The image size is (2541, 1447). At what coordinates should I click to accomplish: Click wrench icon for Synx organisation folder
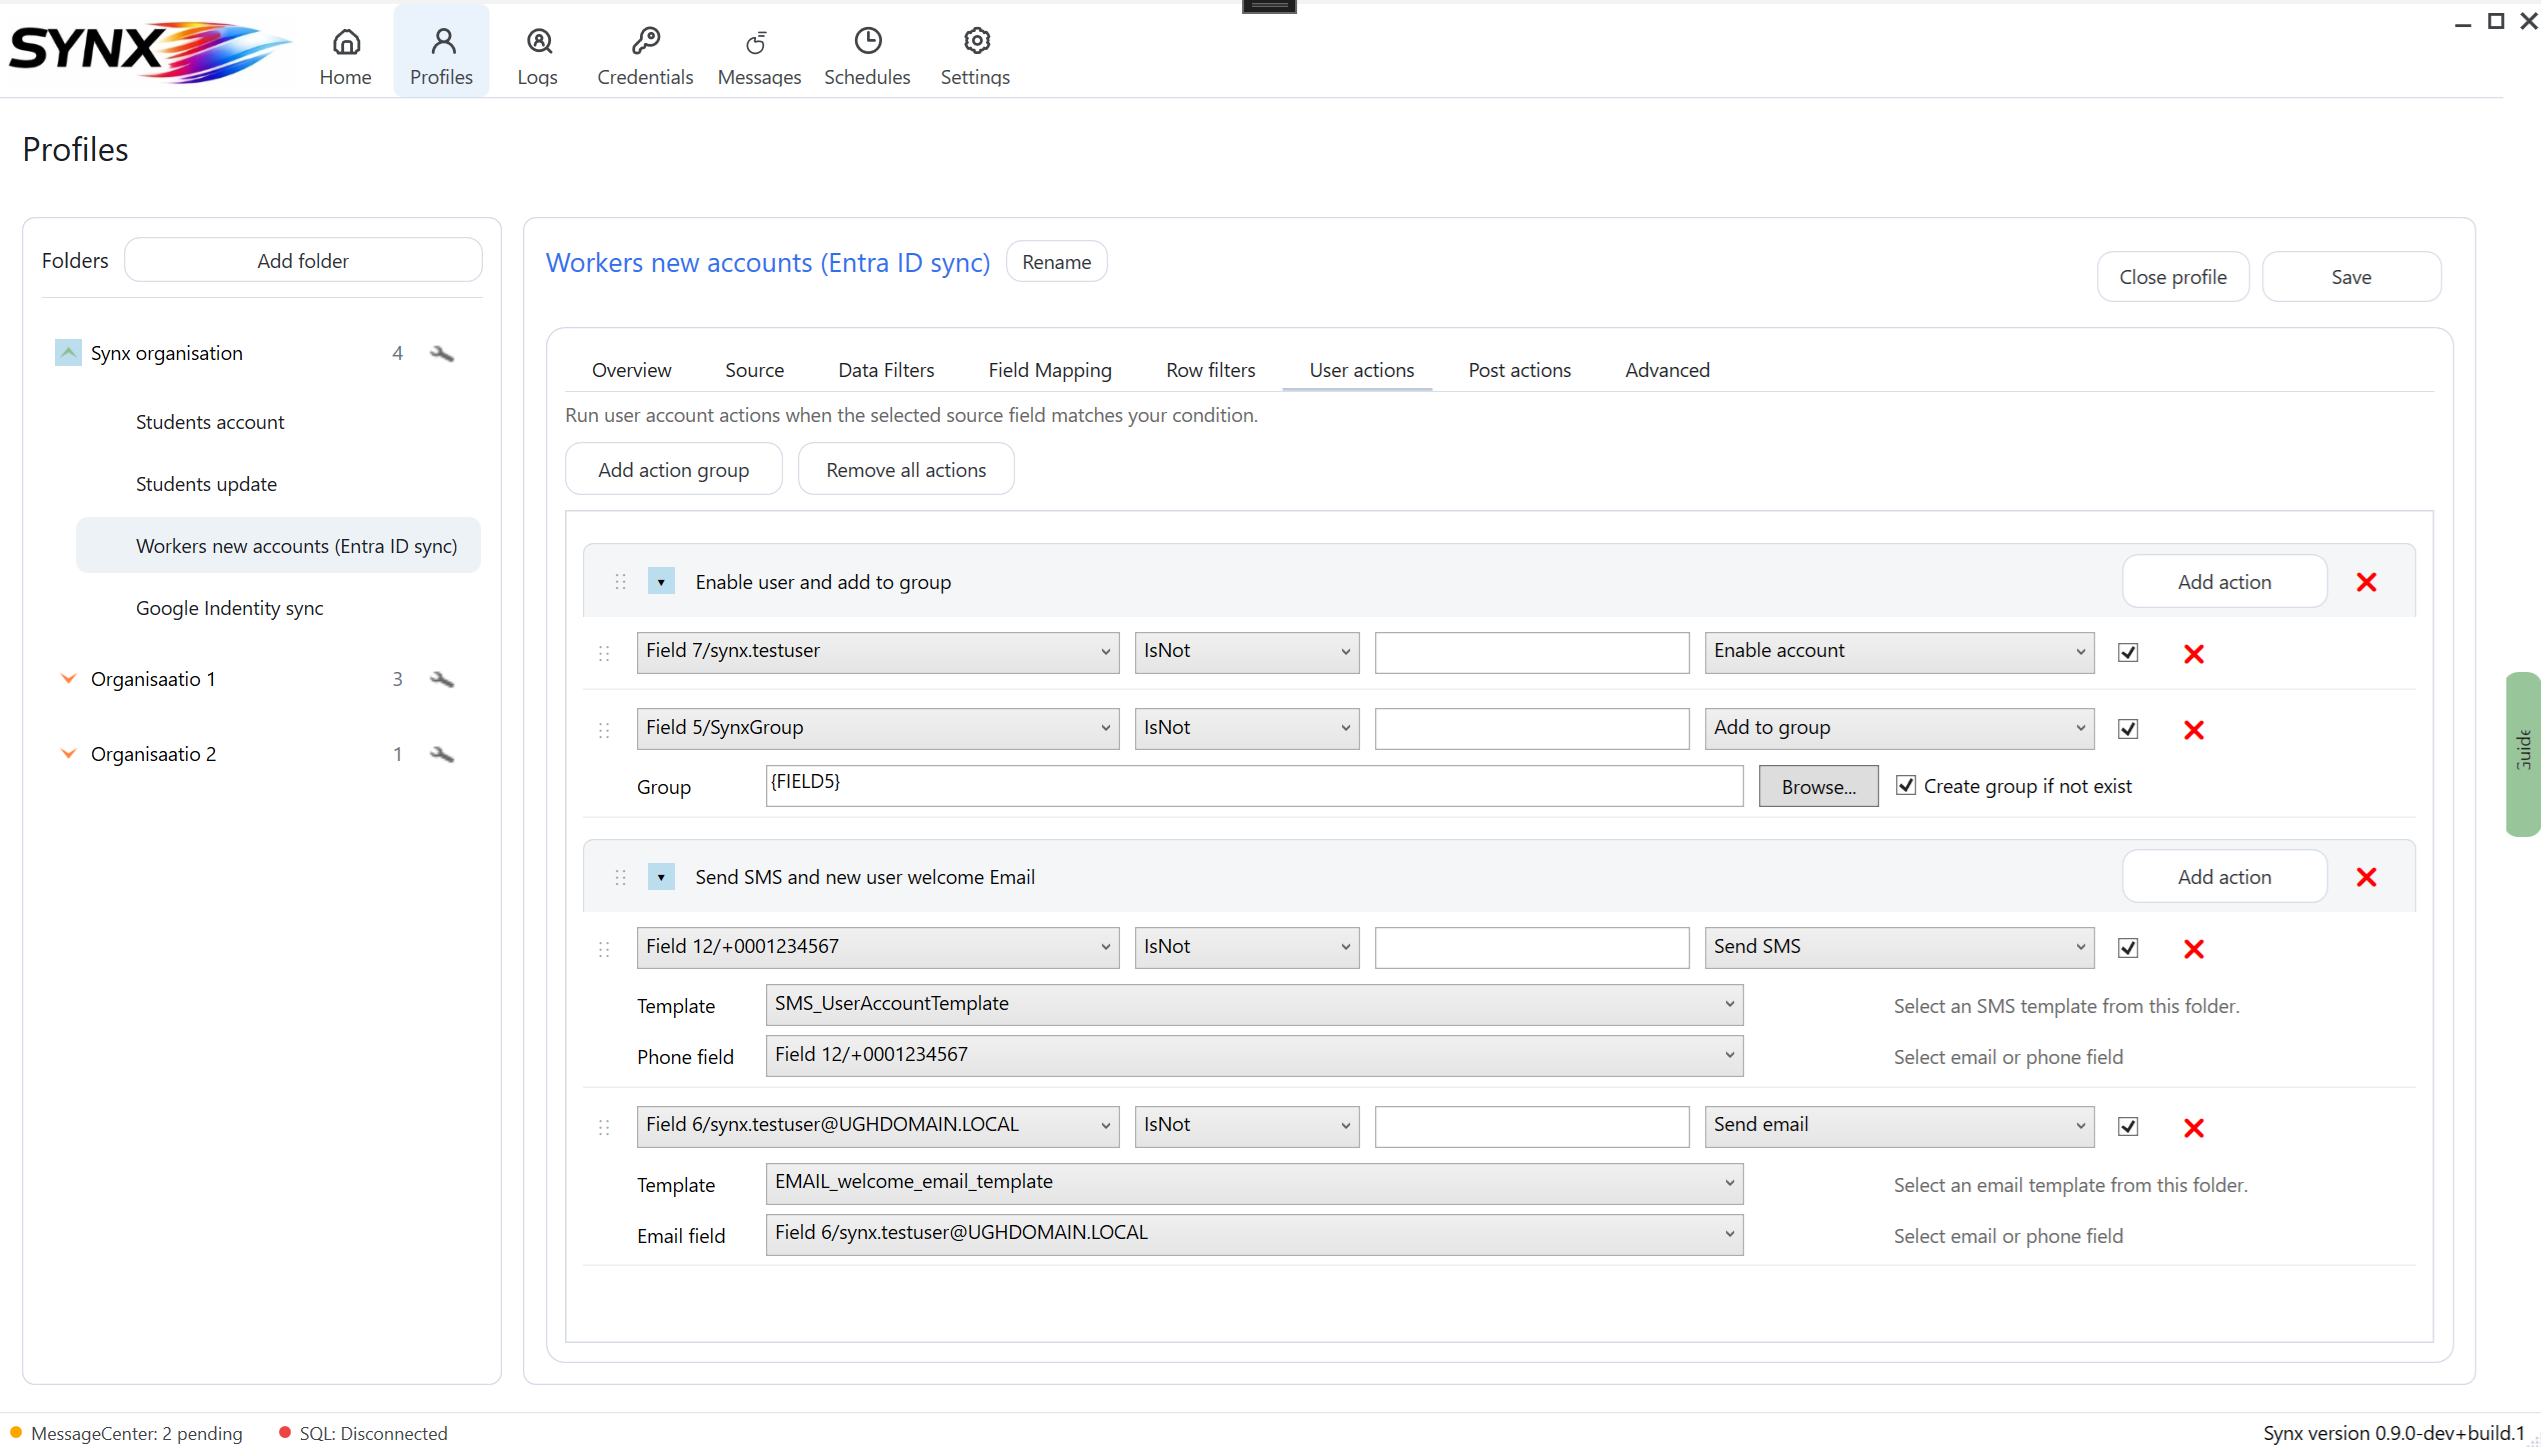(x=442, y=353)
